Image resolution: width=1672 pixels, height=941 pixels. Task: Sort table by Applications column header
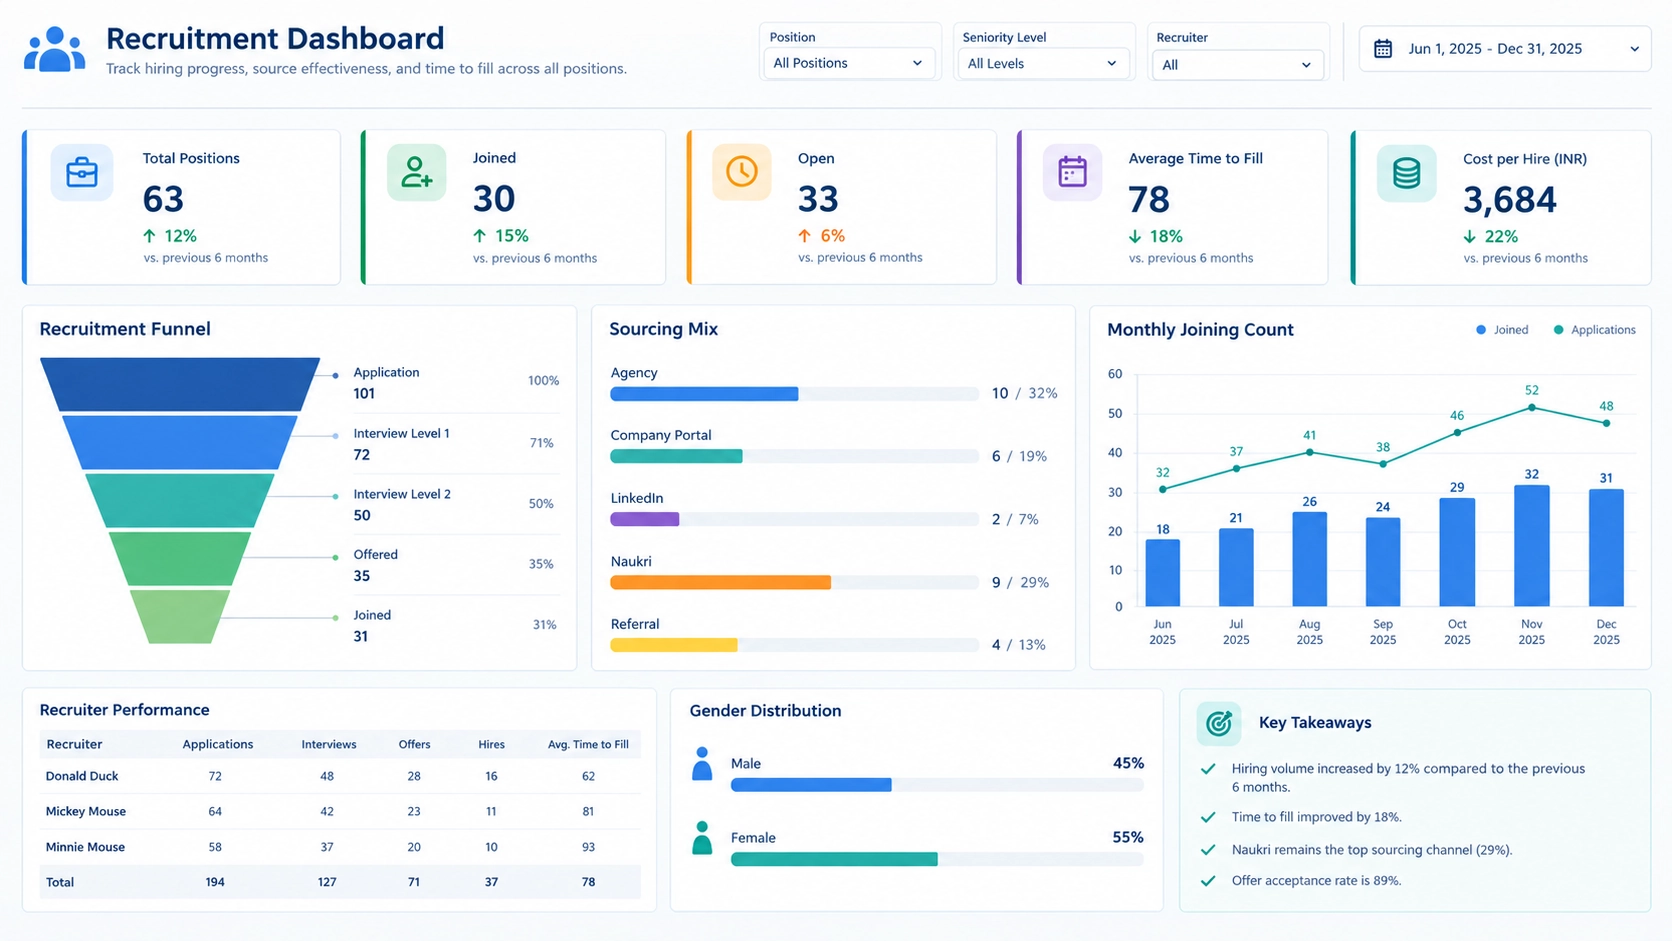tap(218, 744)
